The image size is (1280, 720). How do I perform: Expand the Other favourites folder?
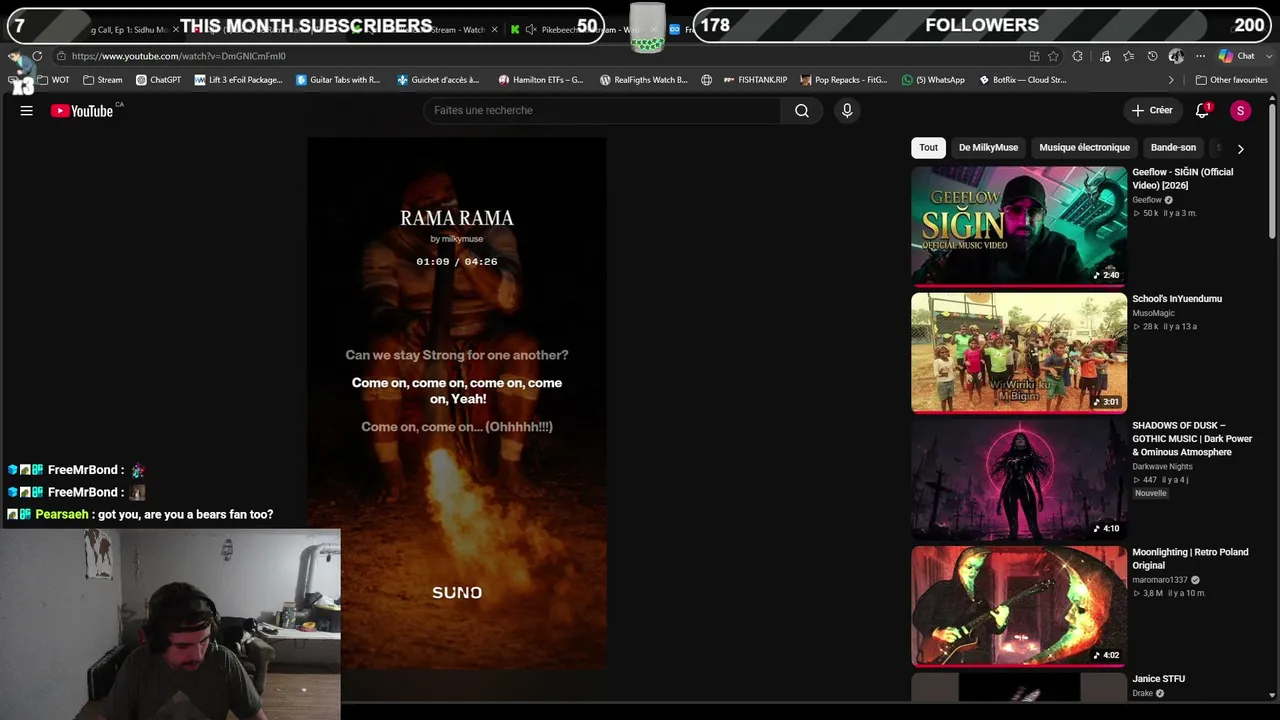(1231, 80)
